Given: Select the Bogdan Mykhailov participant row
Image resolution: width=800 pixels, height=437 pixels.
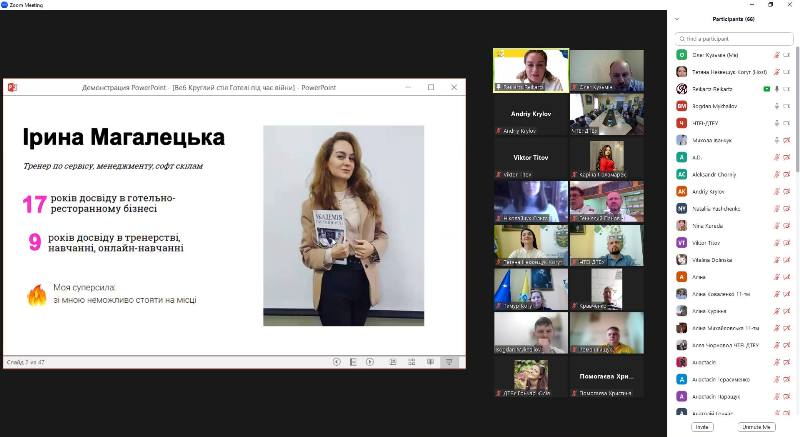Looking at the screenshot, I should click(734, 106).
